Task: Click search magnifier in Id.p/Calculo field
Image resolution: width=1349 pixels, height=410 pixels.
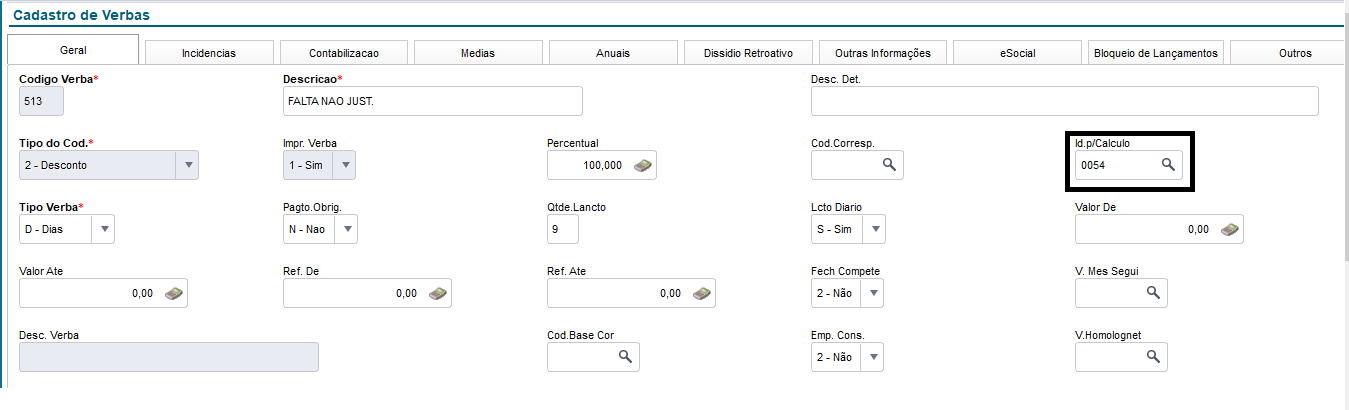Action: click(1168, 165)
